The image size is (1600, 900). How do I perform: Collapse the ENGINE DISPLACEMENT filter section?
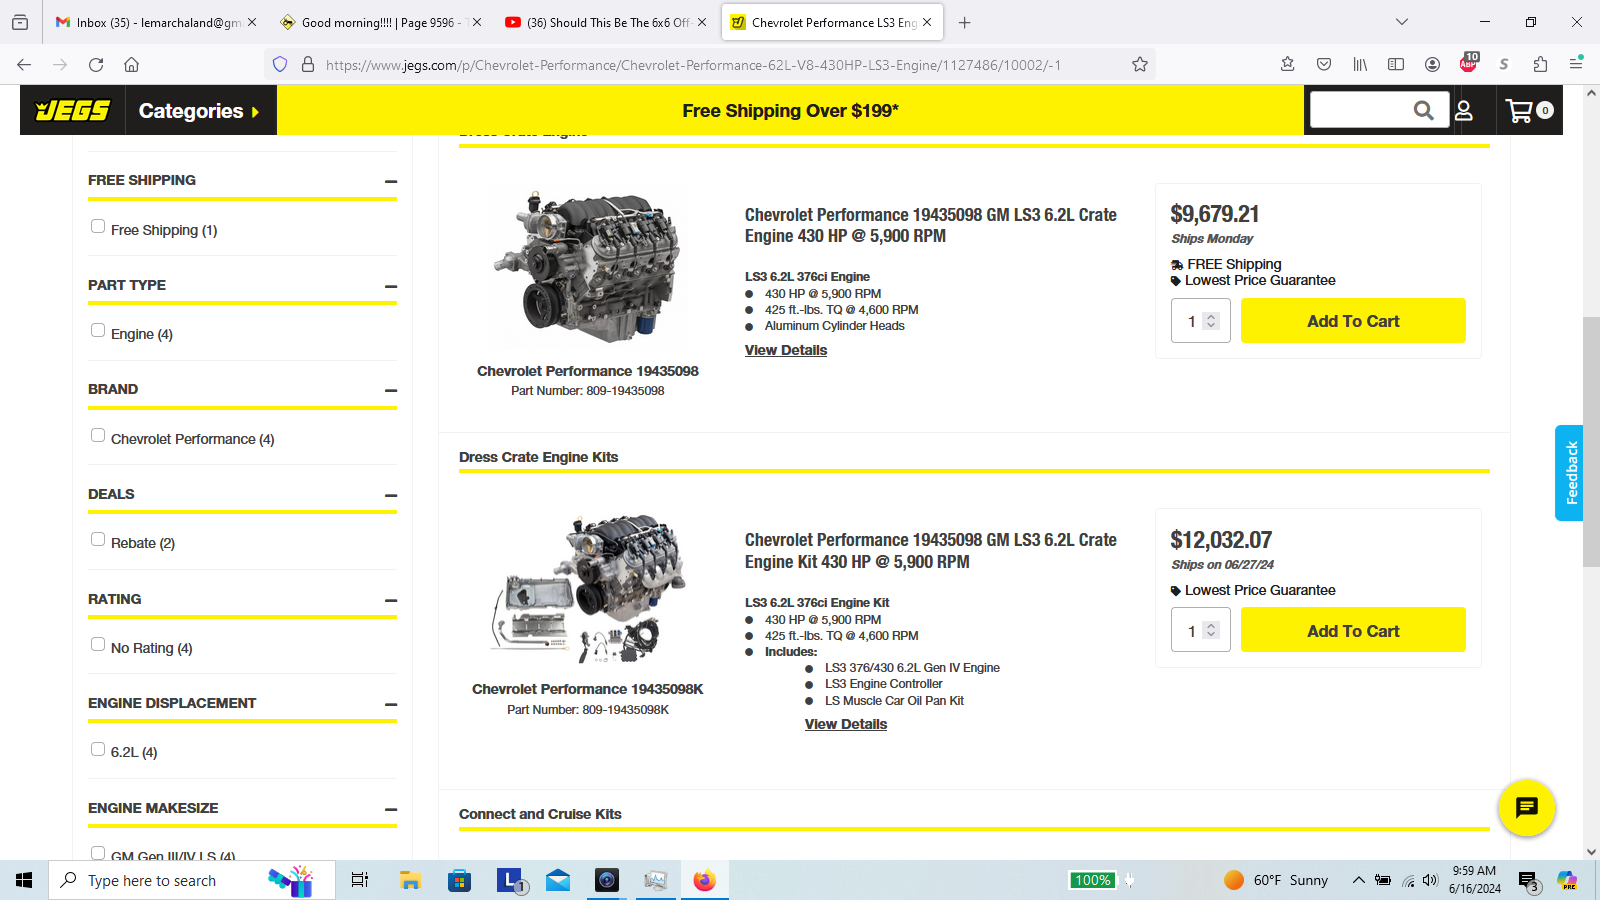coord(391,704)
